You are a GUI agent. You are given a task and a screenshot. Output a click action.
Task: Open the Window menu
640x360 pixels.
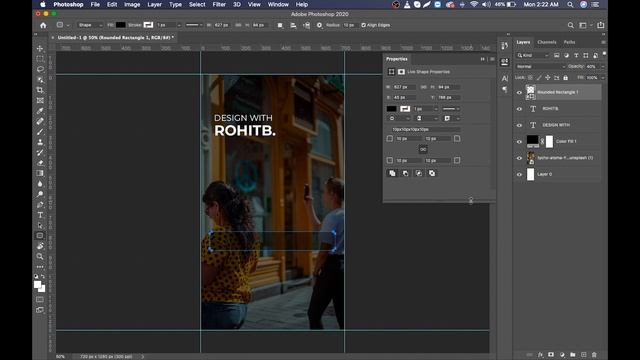(278, 4)
